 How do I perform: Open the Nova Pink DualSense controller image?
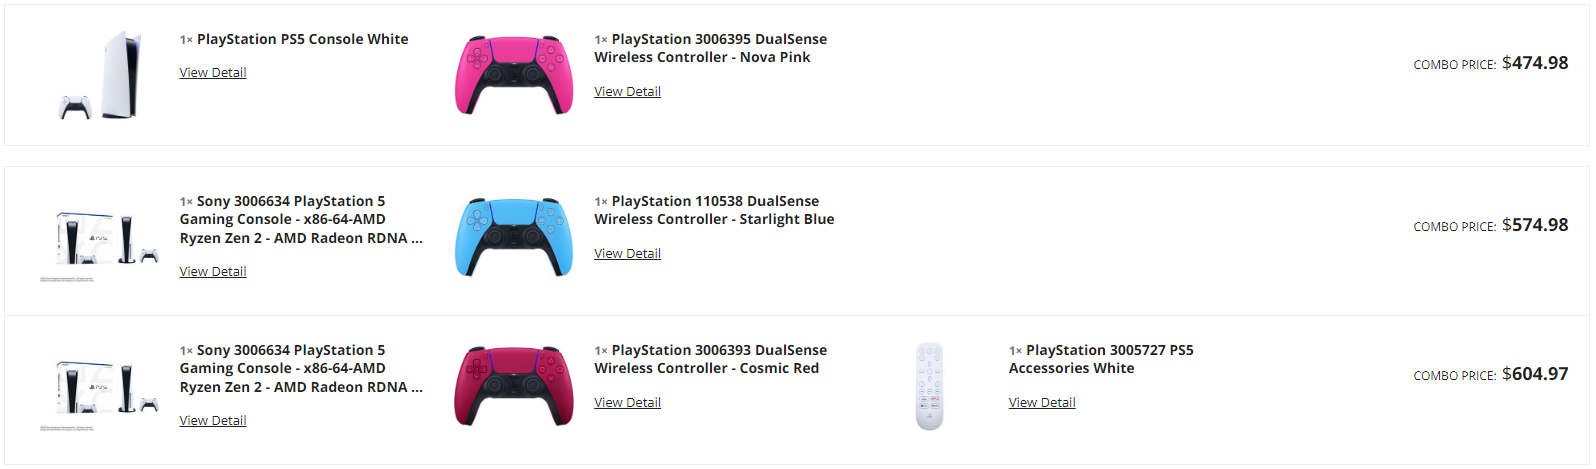[514, 75]
